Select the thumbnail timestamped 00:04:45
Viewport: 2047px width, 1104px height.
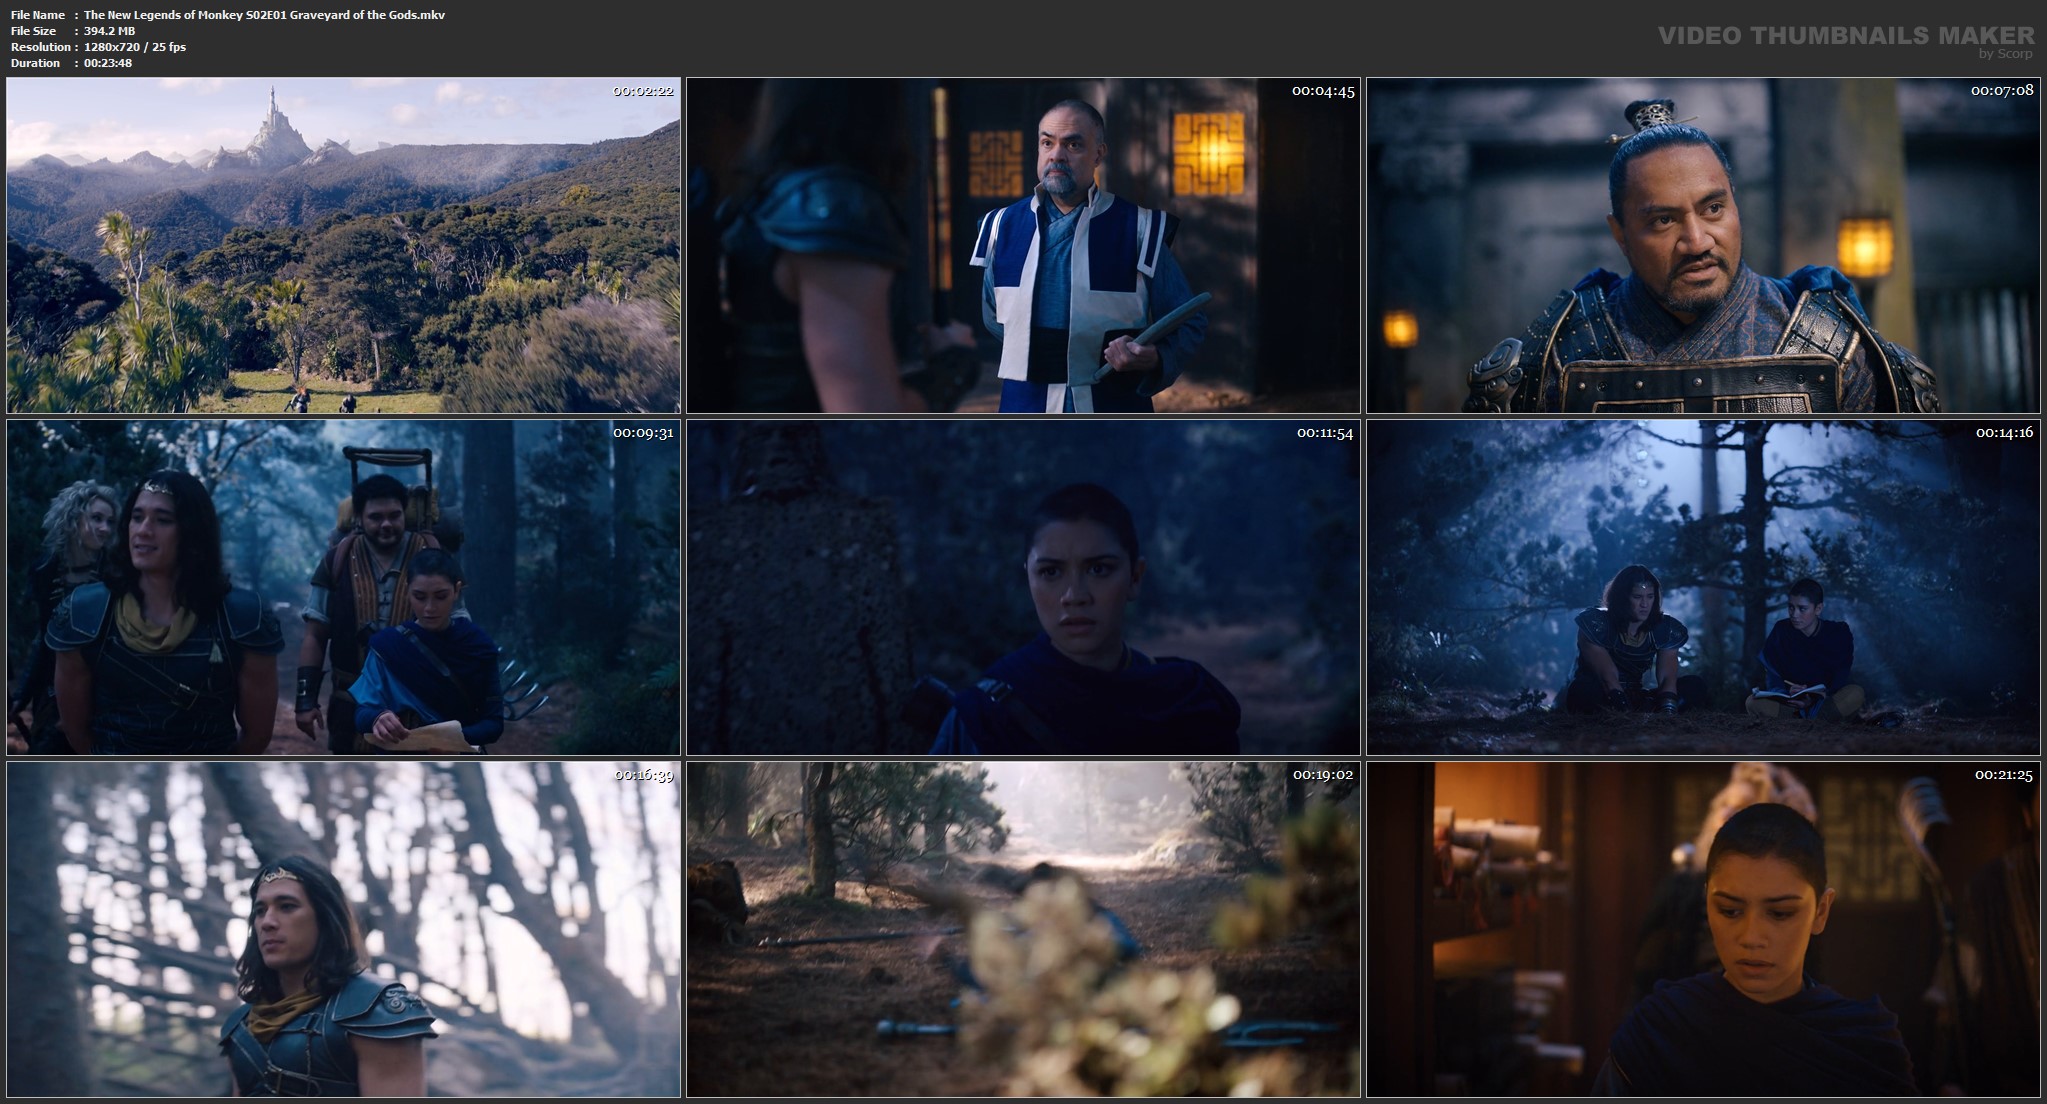point(1023,245)
